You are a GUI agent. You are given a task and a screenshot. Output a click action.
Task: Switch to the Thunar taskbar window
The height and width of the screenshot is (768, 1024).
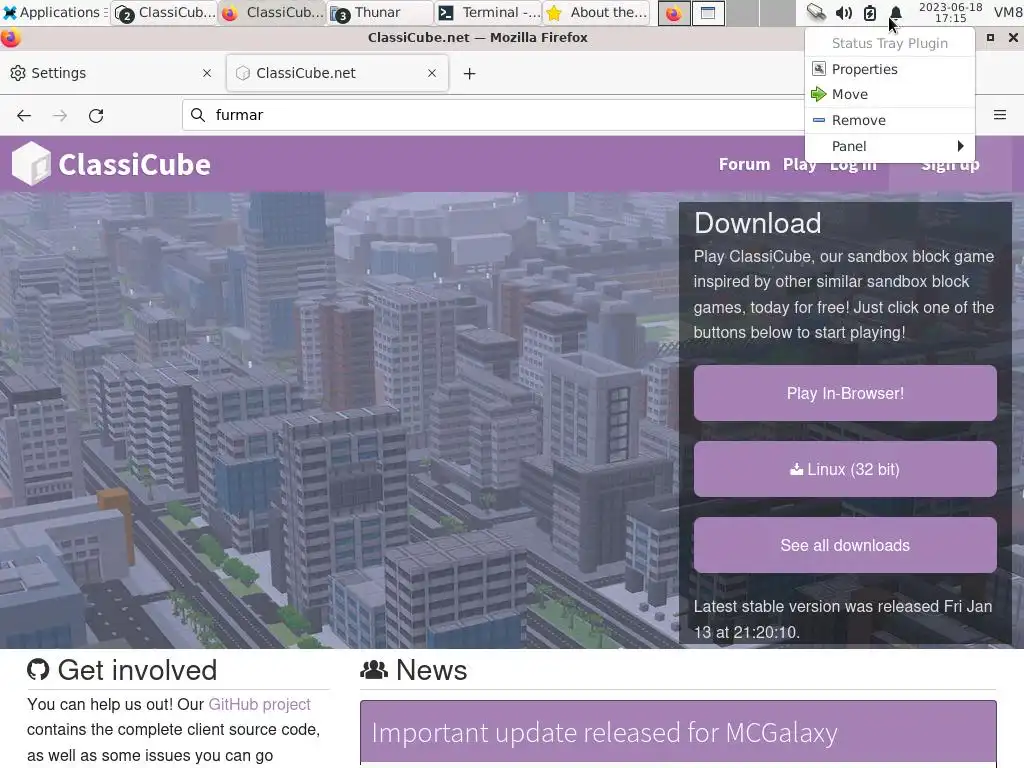(380, 12)
